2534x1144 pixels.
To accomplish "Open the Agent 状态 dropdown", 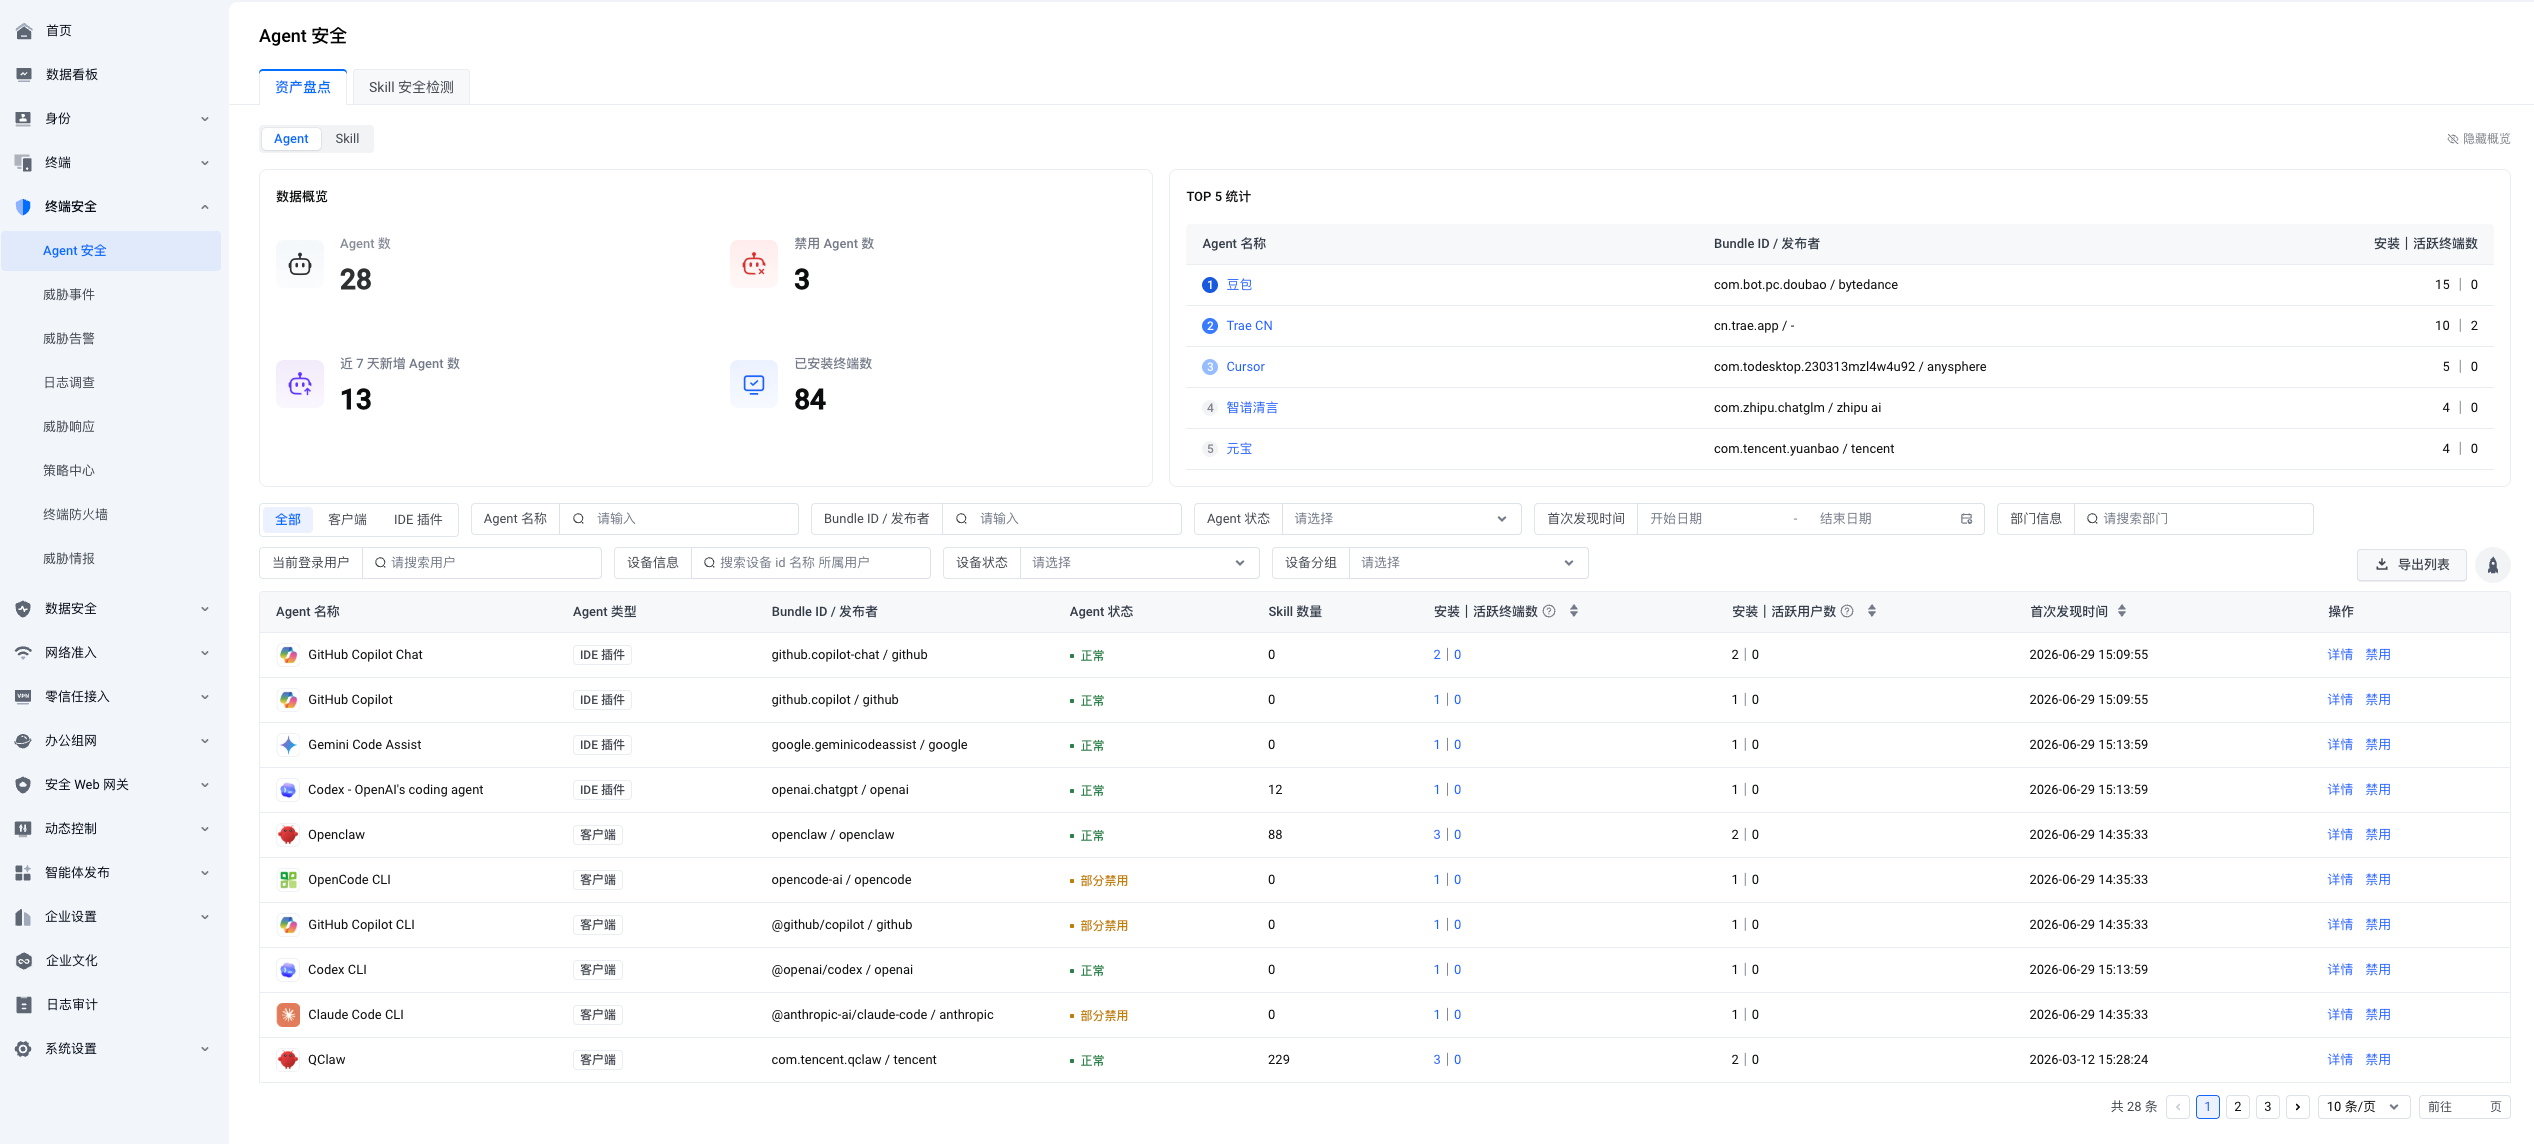I will click(x=1400, y=519).
